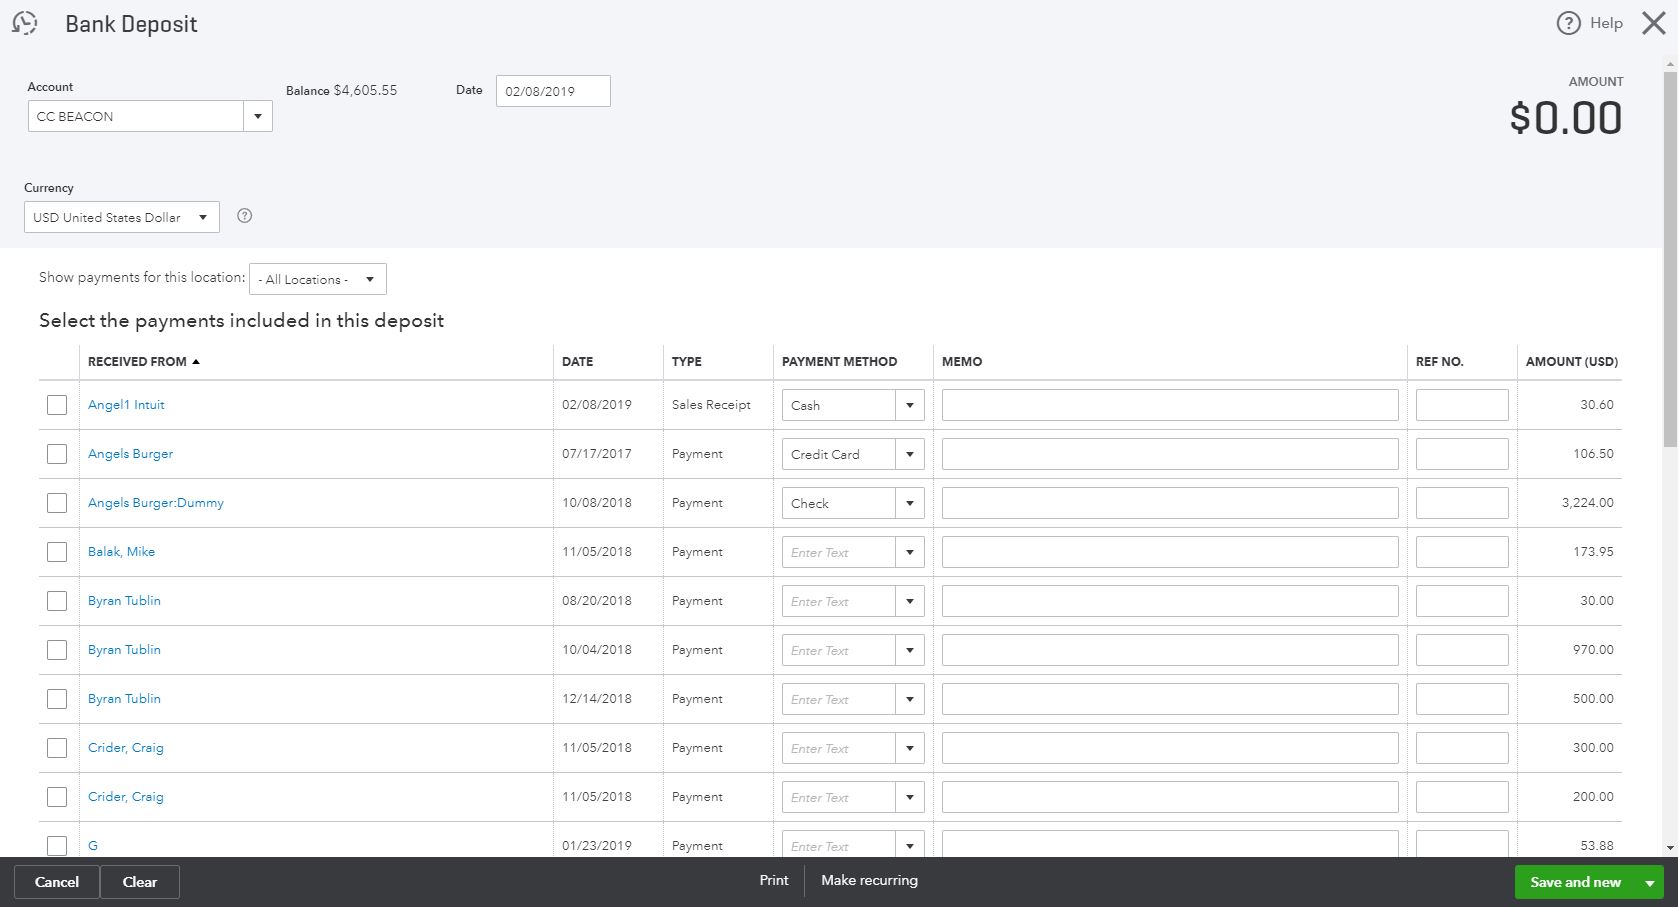Select the 970.00 Byran Tublin payment checkbox

(x=57, y=649)
